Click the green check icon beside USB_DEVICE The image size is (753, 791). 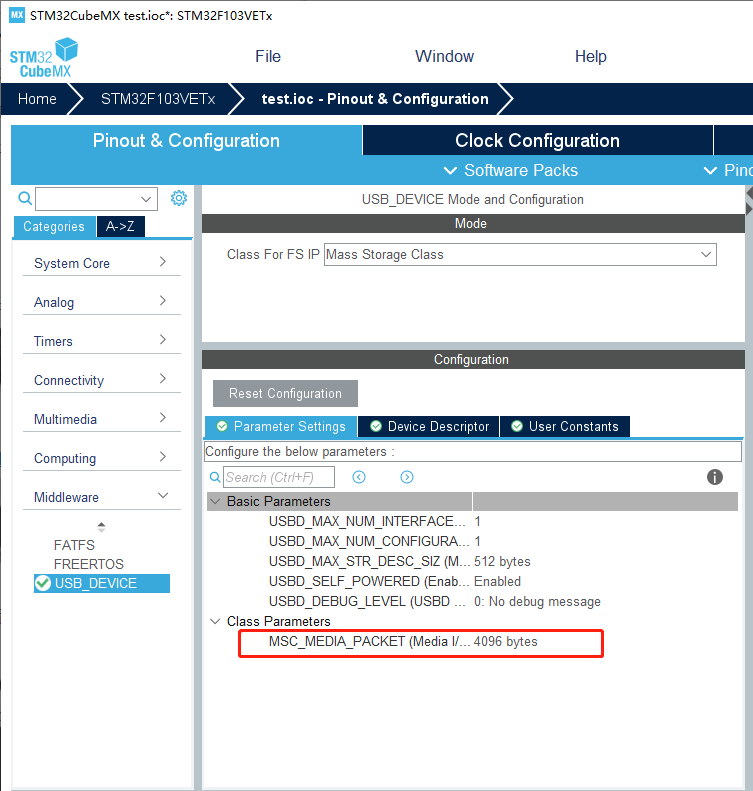pyautogui.click(x=43, y=583)
